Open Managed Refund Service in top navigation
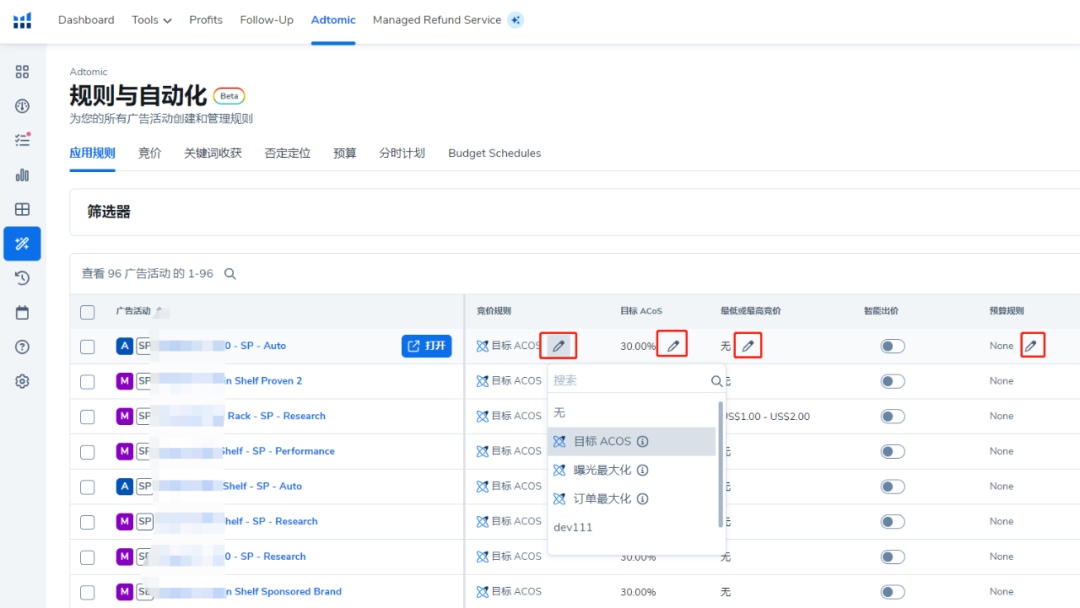 point(437,20)
